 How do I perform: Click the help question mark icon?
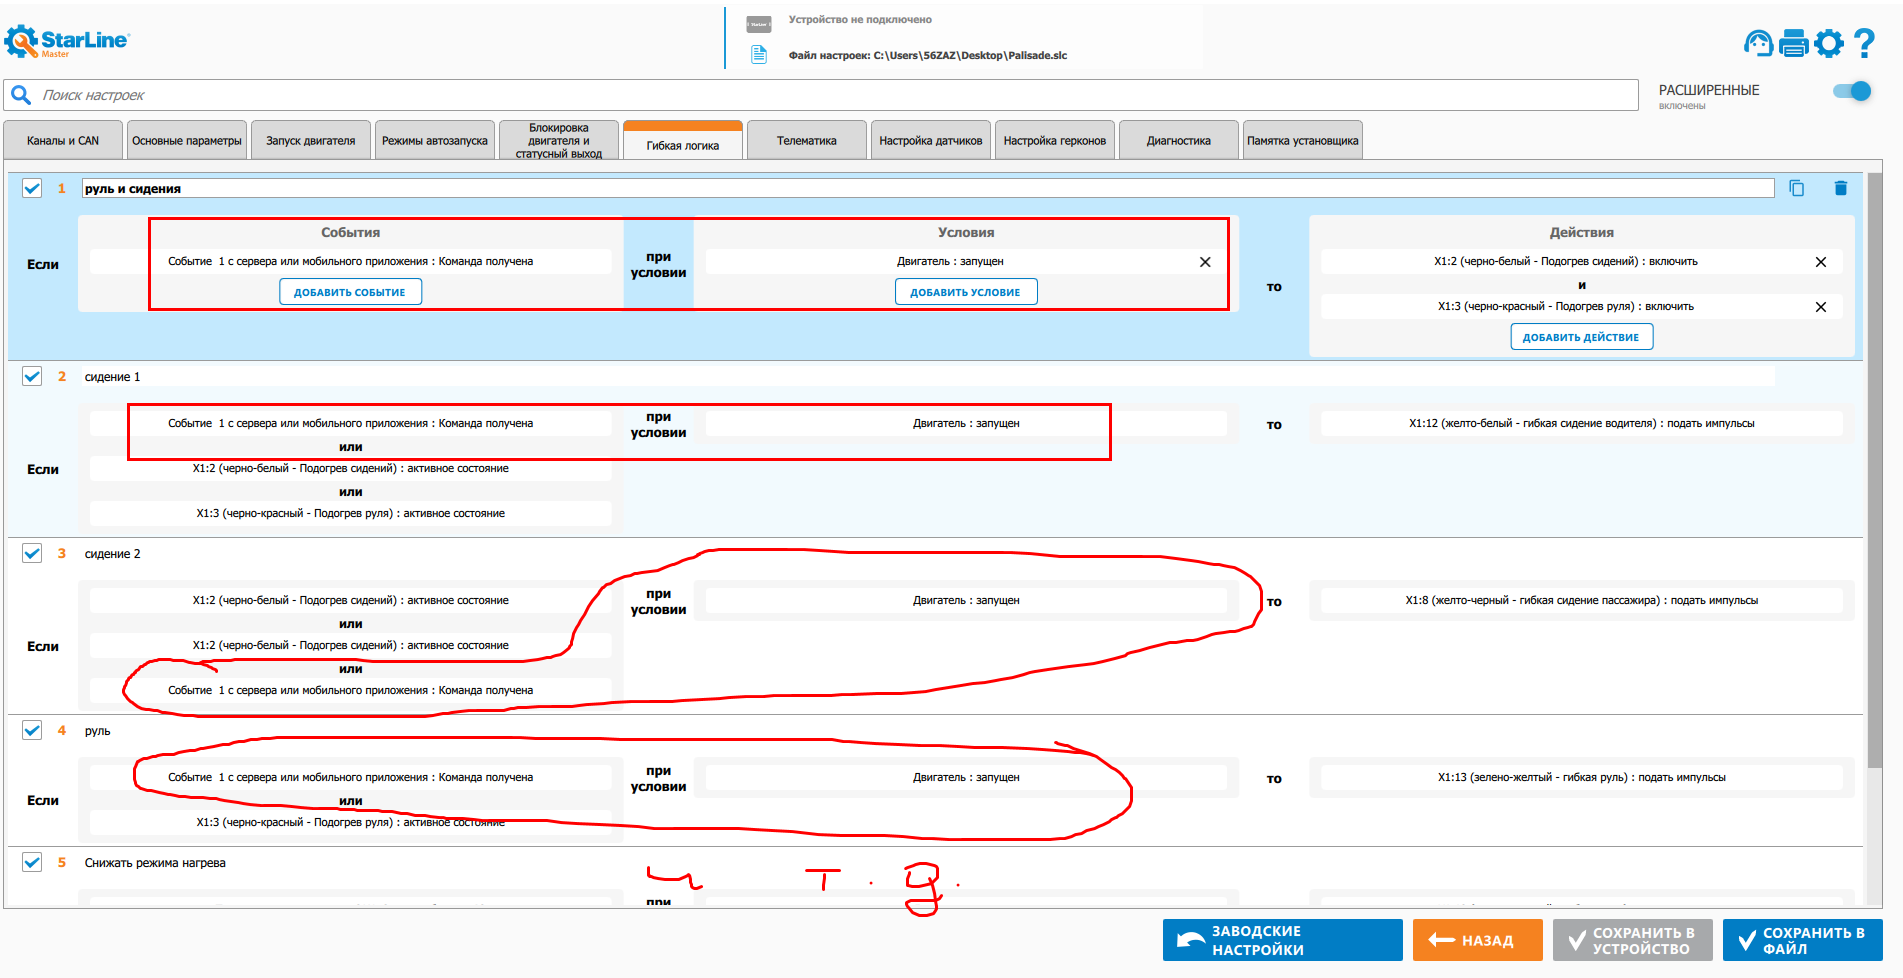coord(1864,43)
